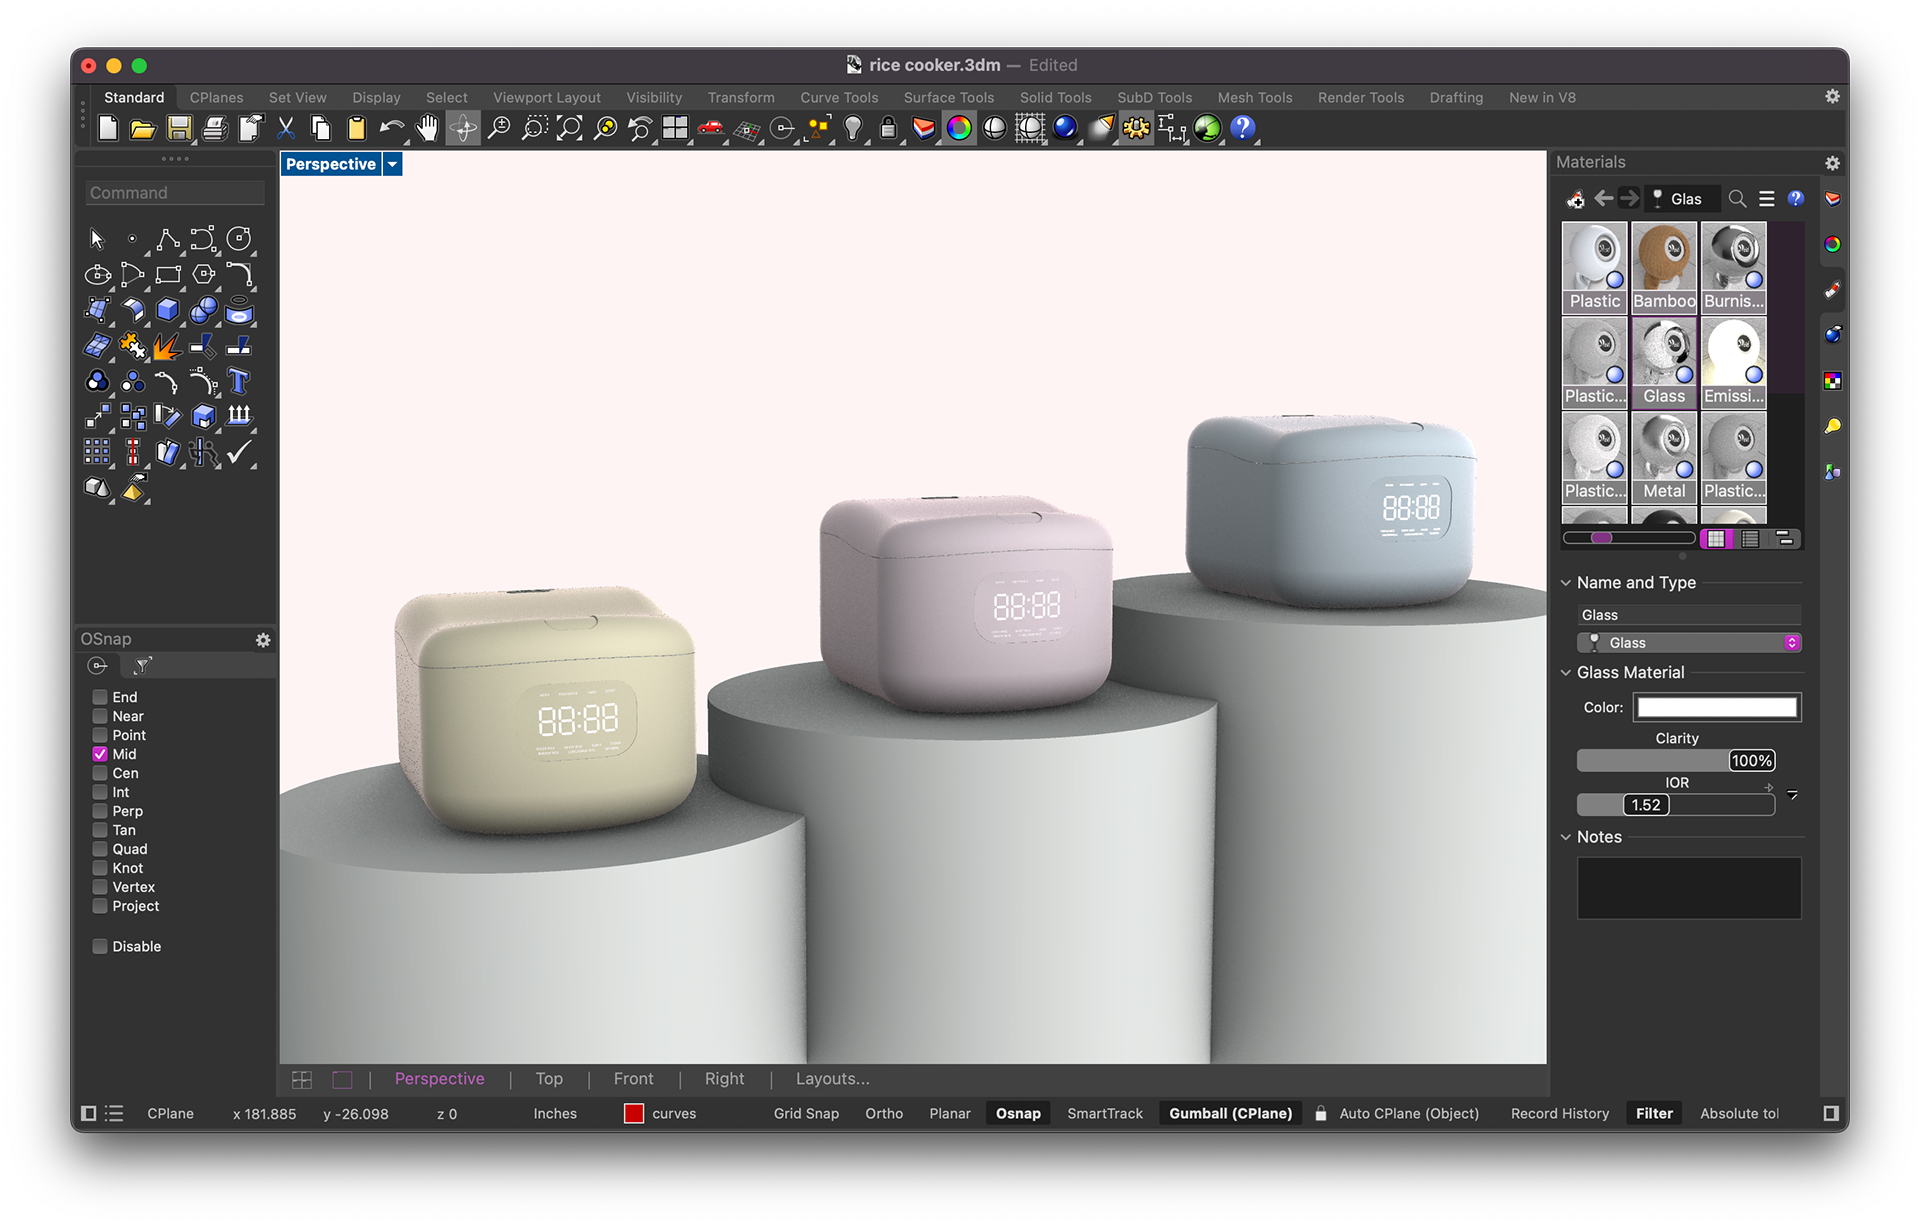Switch to the Surface Tools tab
The width and height of the screenshot is (1920, 1226).
948,97
